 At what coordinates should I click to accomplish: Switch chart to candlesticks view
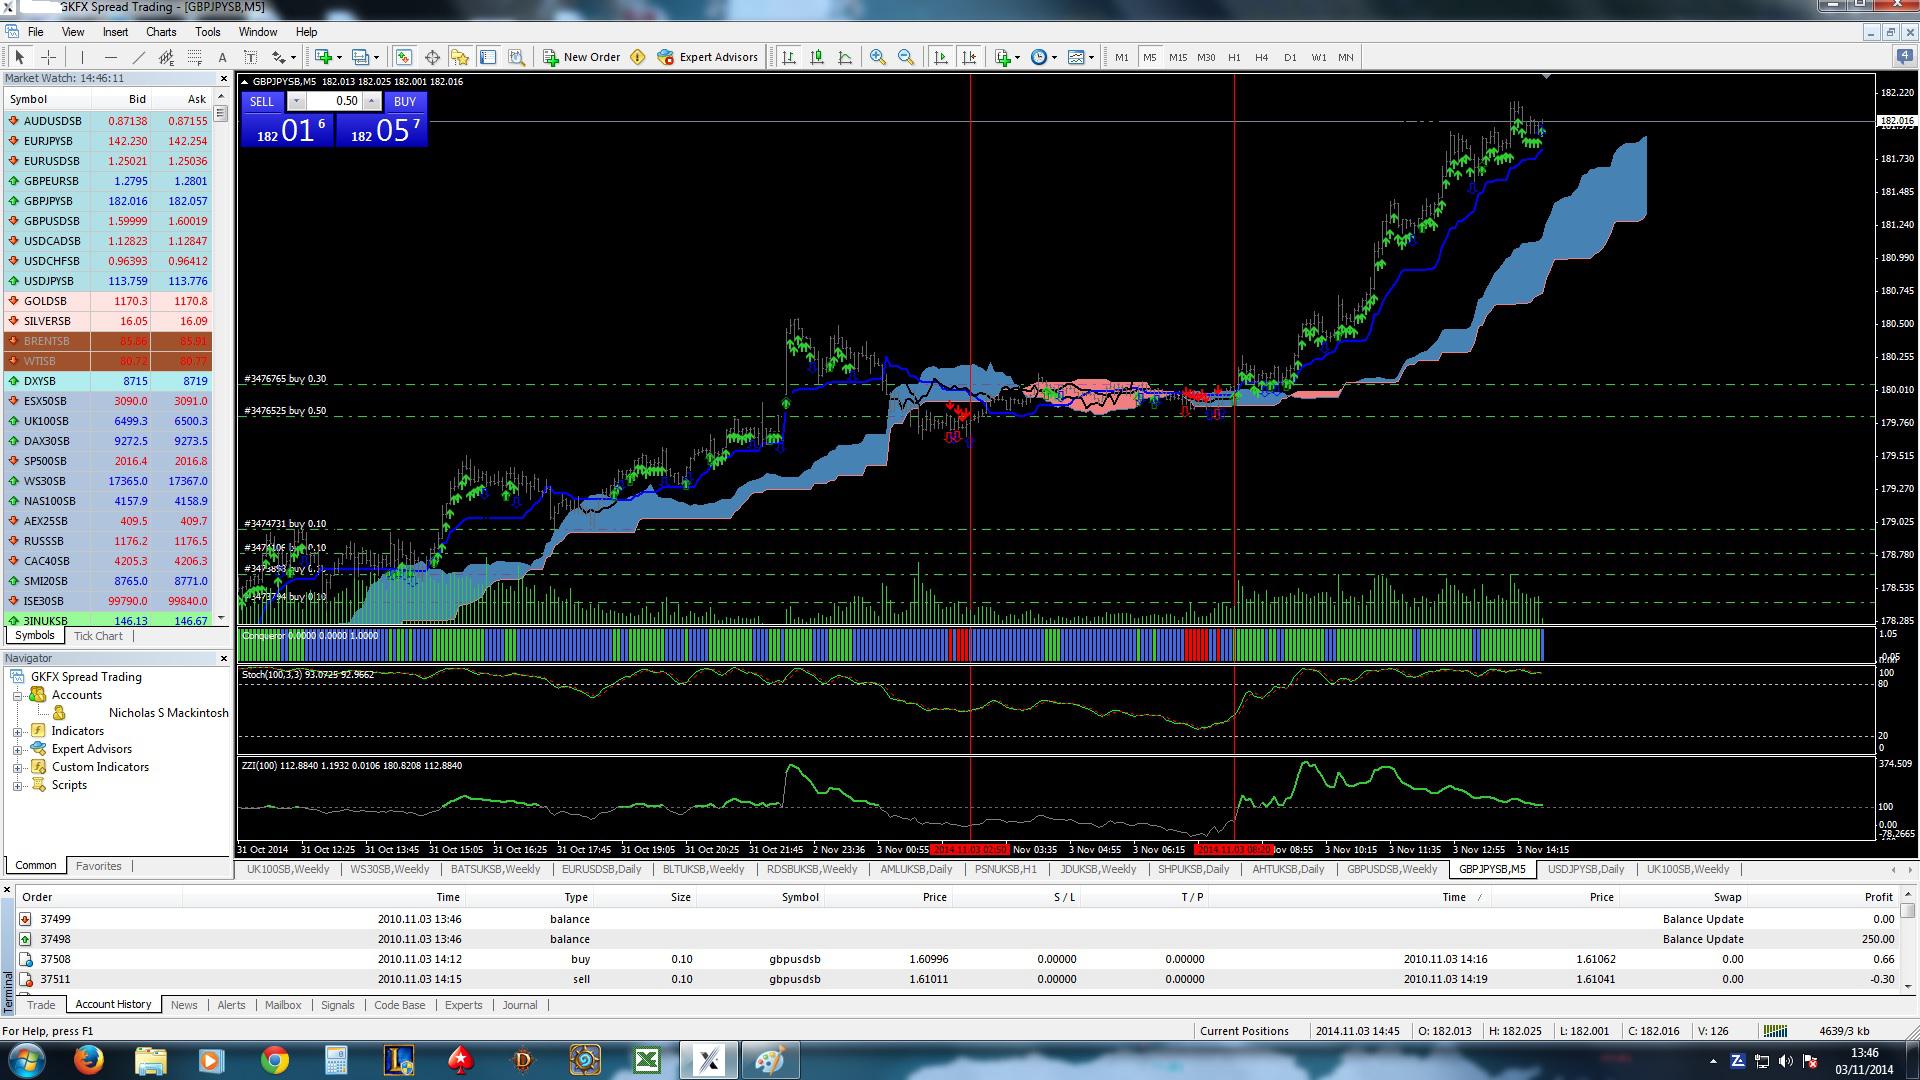(x=817, y=57)
